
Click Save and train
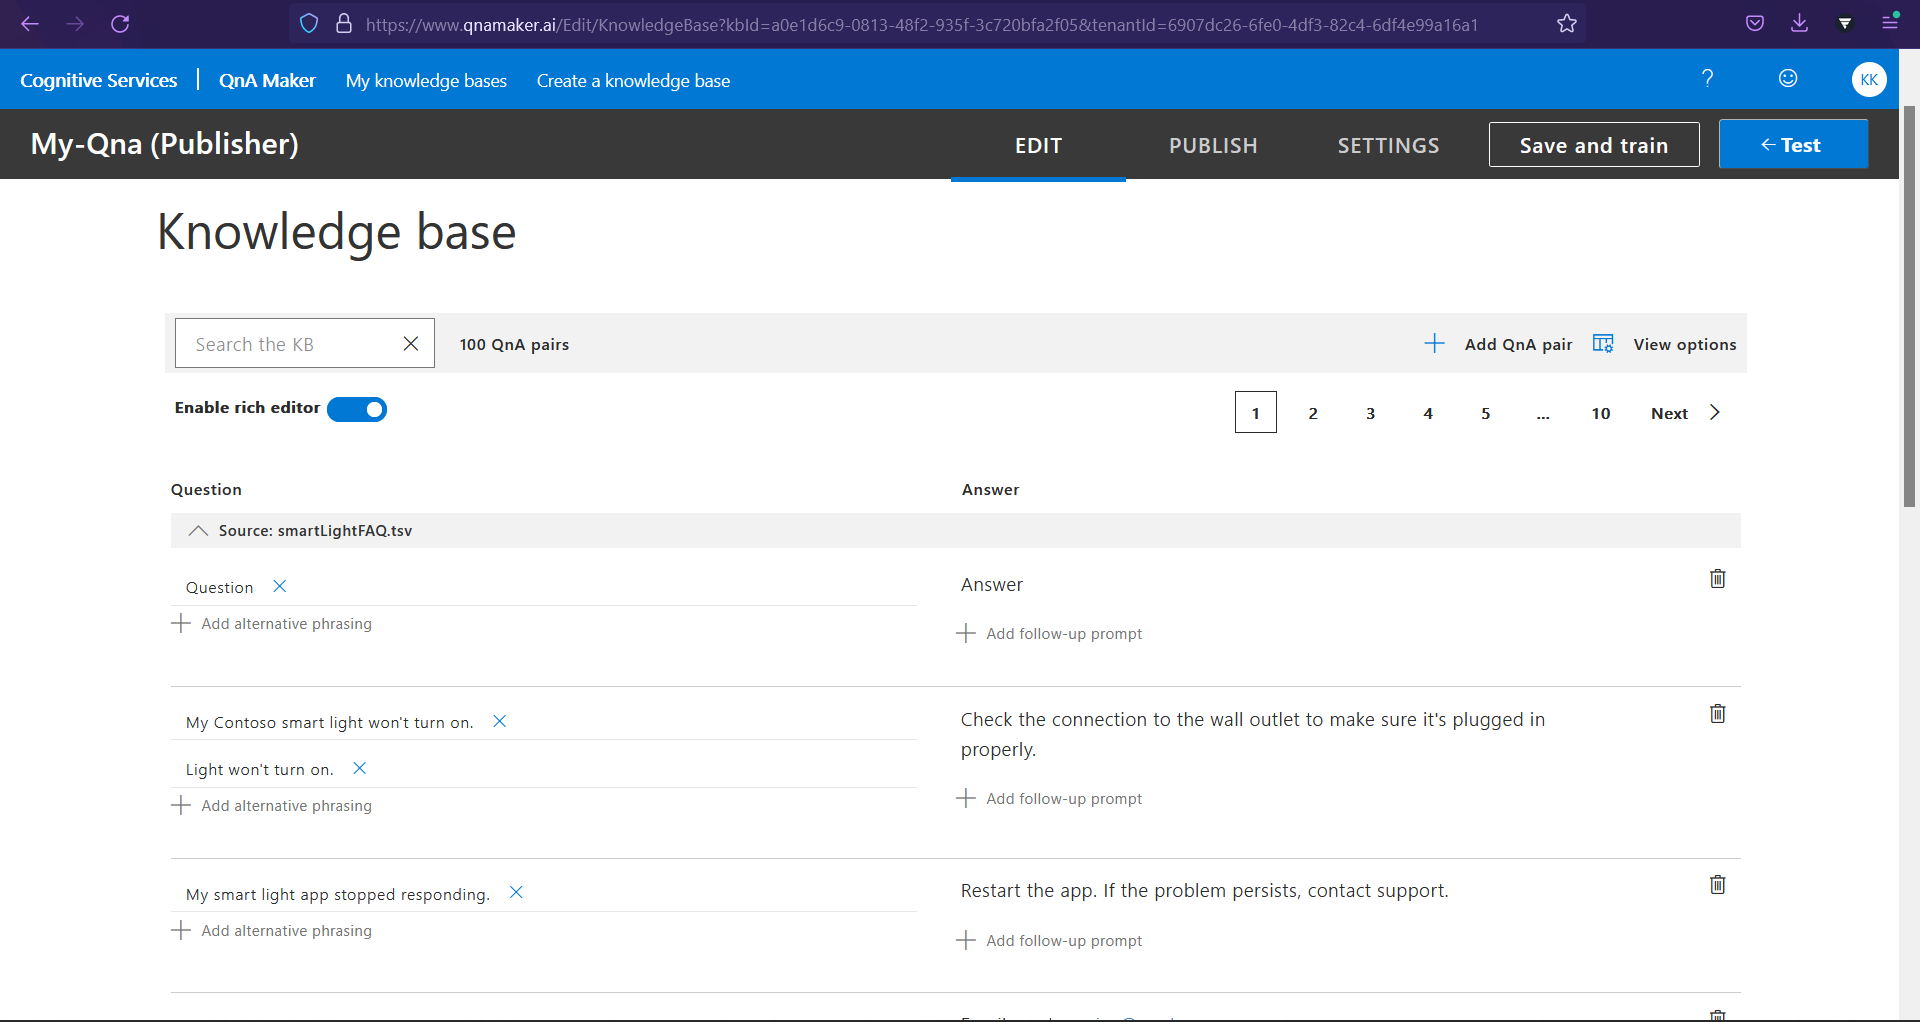click(x=1594, y=144)
